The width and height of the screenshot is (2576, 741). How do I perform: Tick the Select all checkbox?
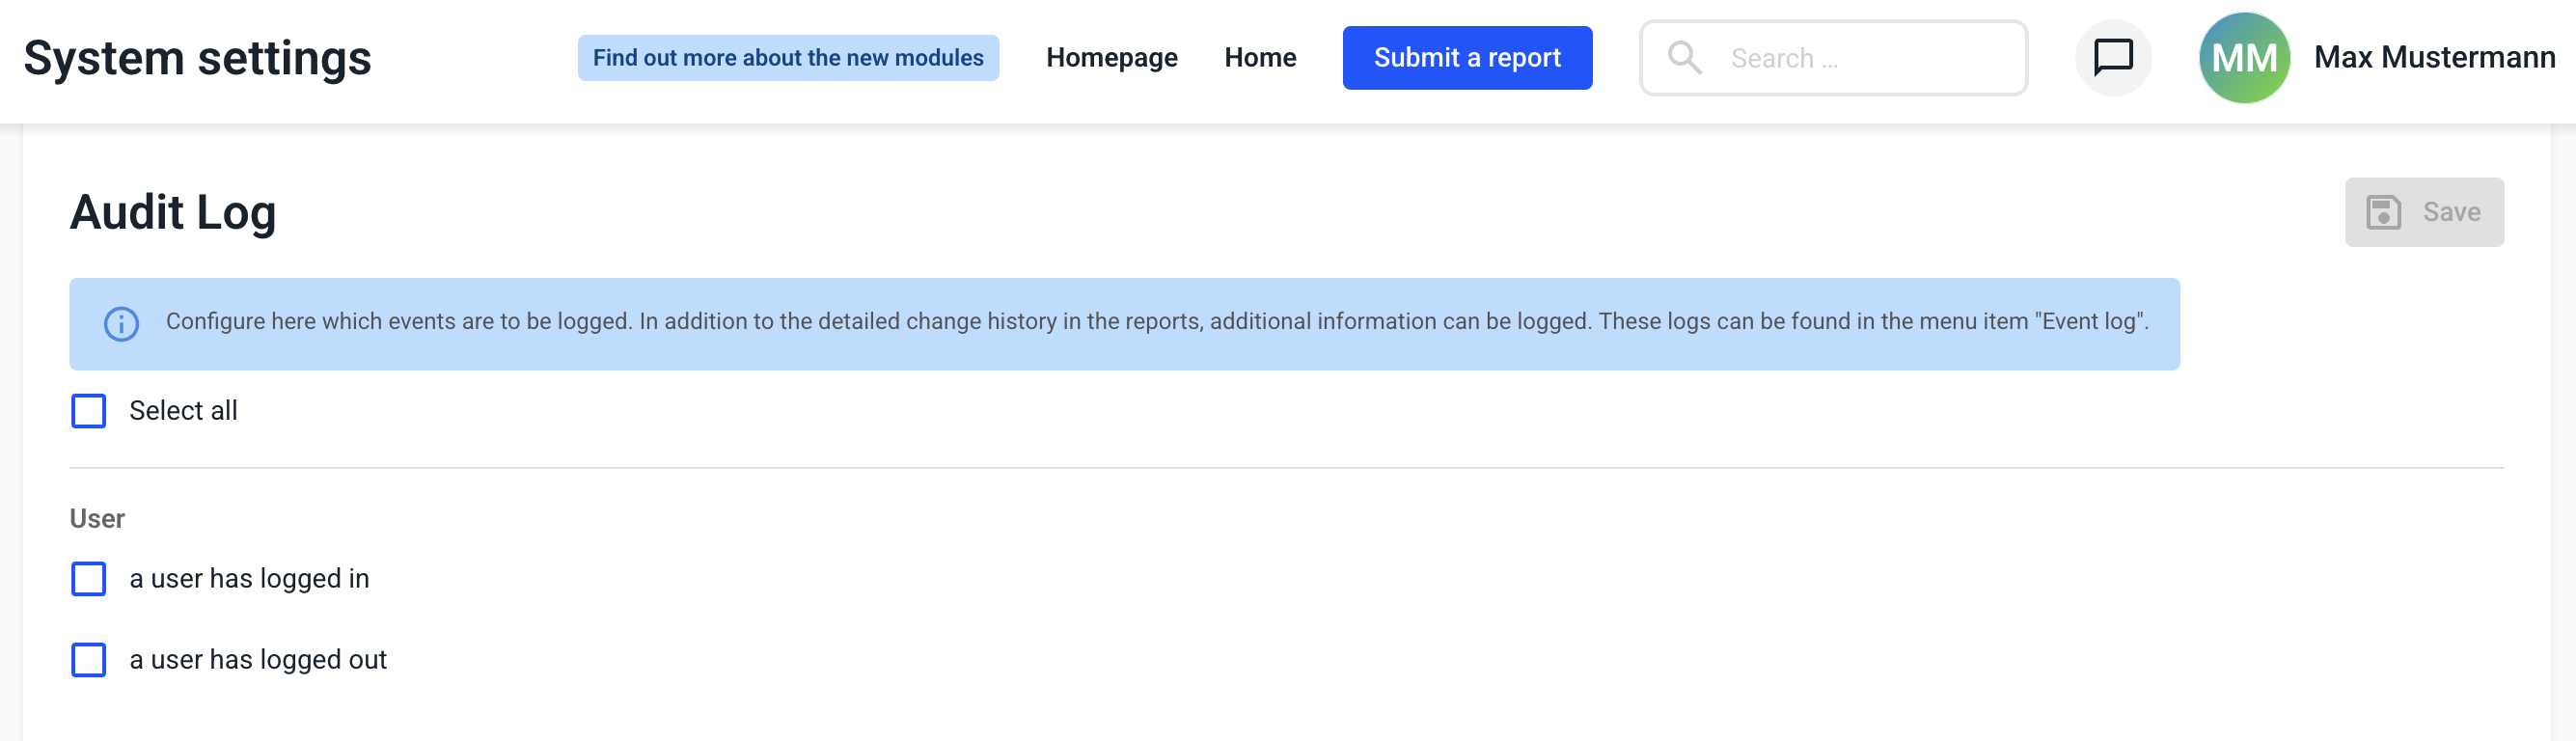(89, 411)
